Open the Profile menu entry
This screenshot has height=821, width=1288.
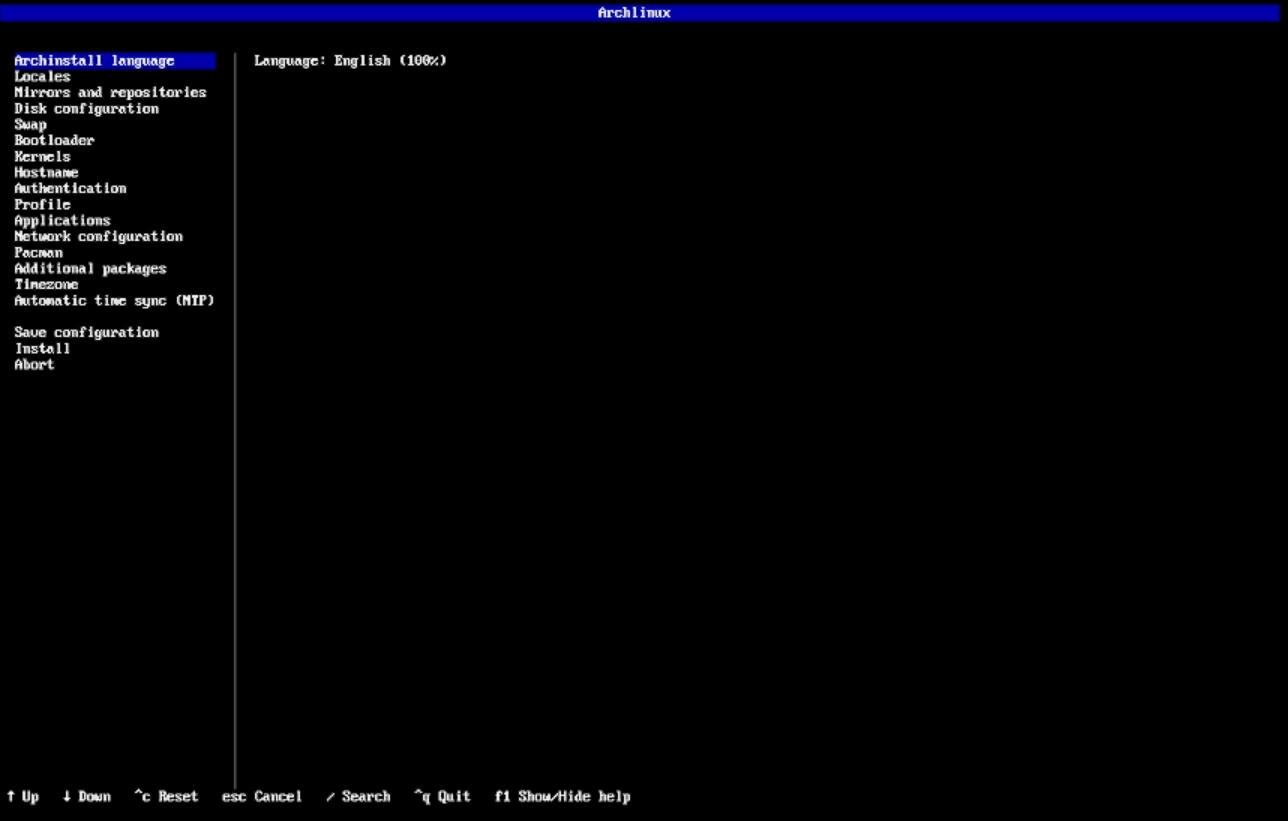tap(42, 205)
